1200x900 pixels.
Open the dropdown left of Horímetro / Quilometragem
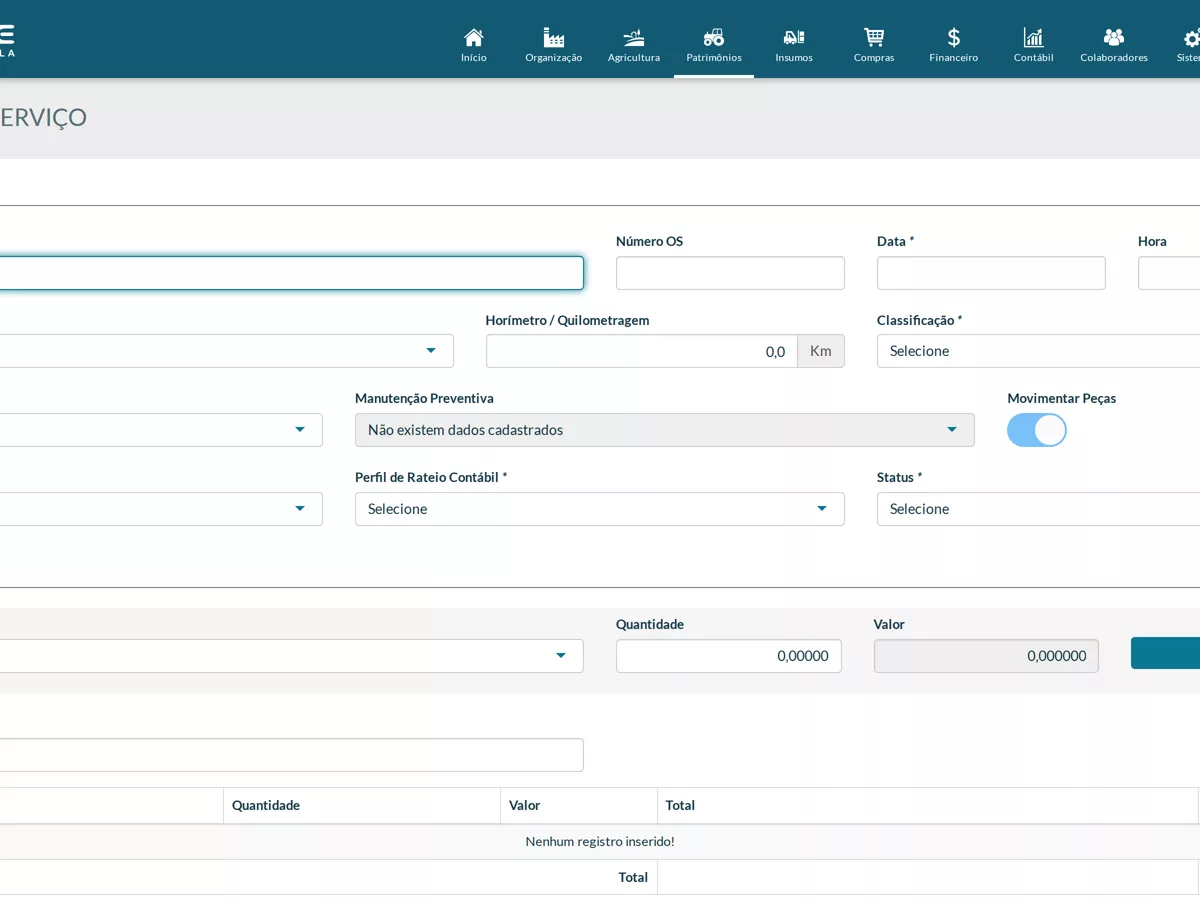tap(226, 351)
